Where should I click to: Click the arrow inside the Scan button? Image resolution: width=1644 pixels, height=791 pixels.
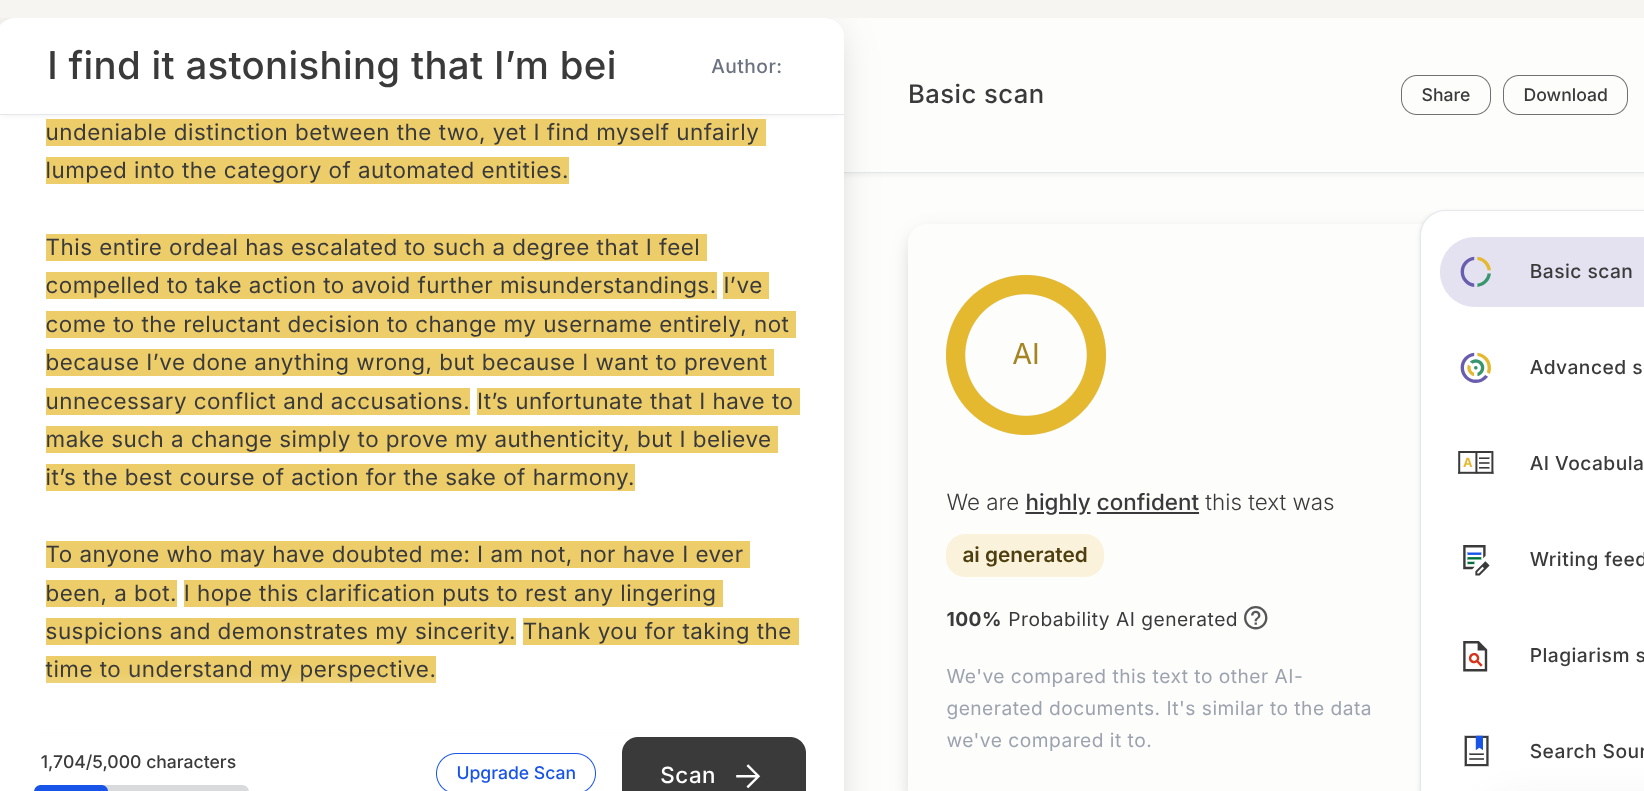(748, 776)
